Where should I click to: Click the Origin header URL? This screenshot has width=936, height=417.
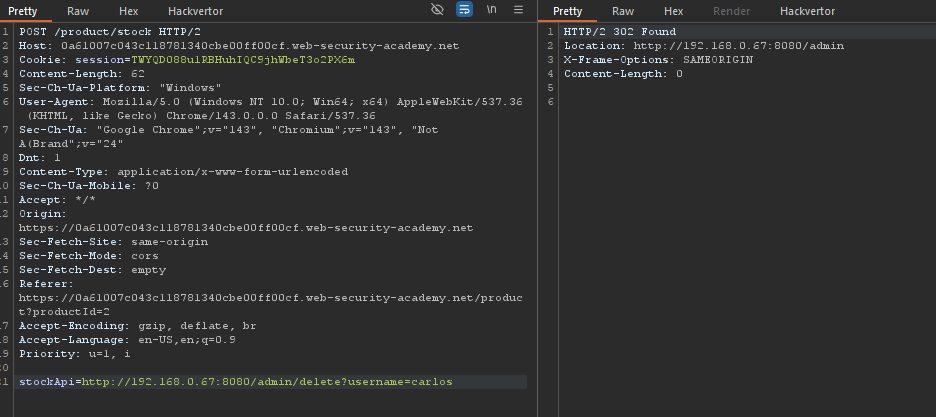point(246,228)
